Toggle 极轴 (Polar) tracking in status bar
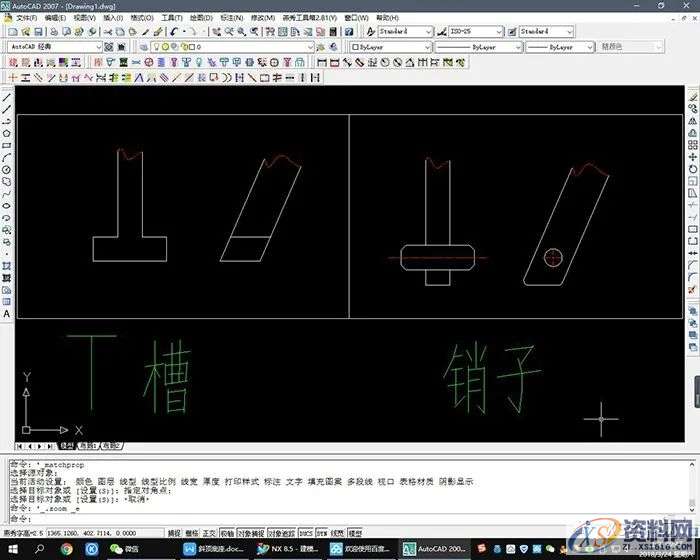 click(227, 533)
